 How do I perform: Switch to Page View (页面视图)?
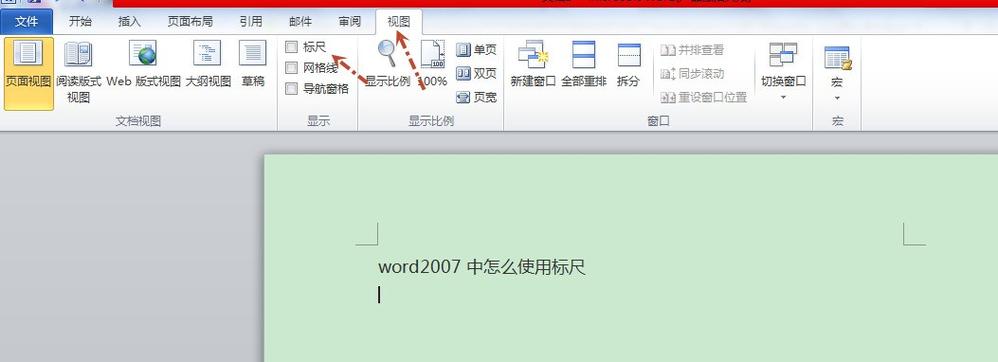tap(29, 73)
